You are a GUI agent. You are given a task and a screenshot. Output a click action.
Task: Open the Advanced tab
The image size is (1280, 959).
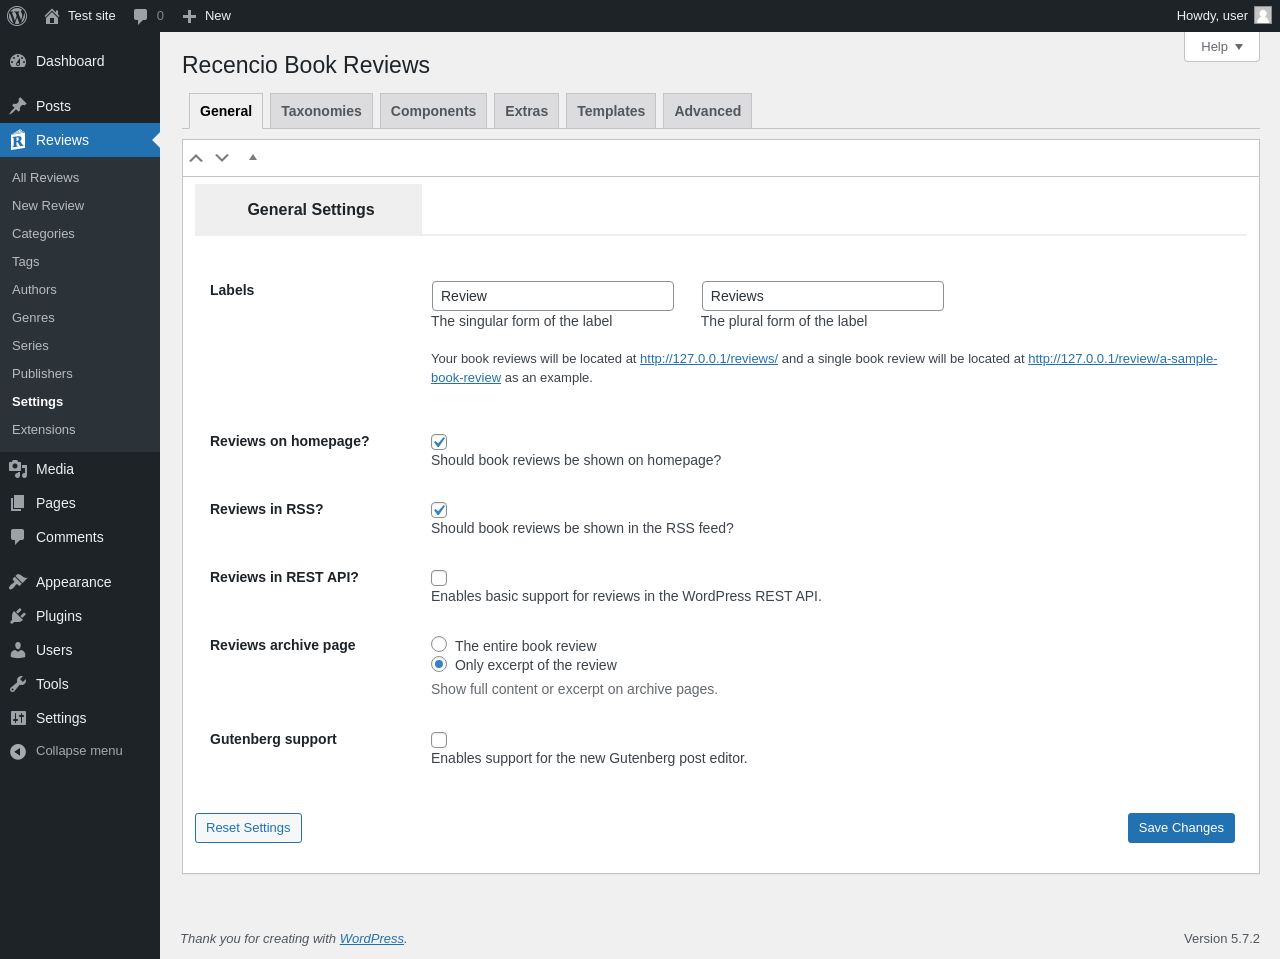(707, 111)
